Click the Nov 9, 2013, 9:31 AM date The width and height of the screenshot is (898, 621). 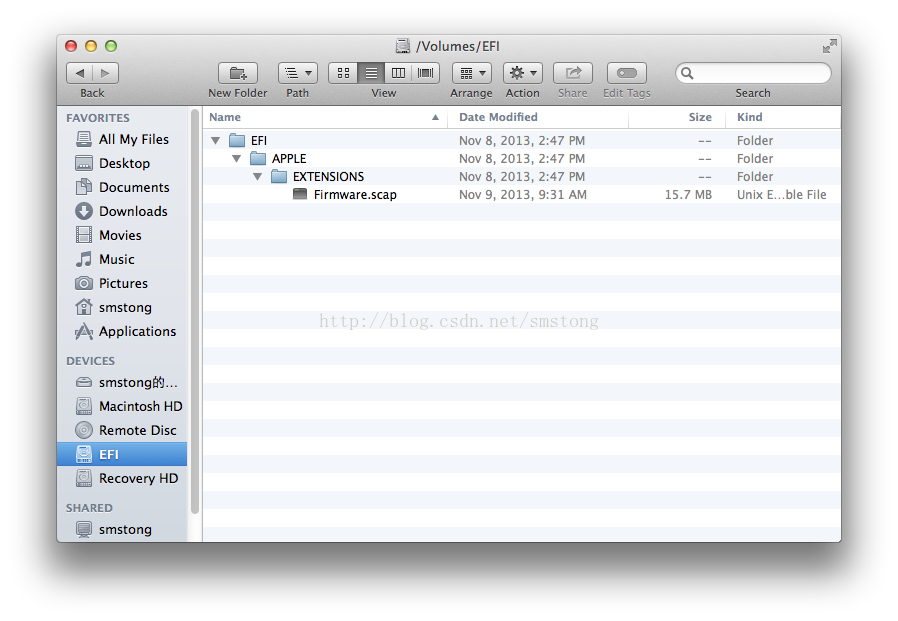pos(523,195)
